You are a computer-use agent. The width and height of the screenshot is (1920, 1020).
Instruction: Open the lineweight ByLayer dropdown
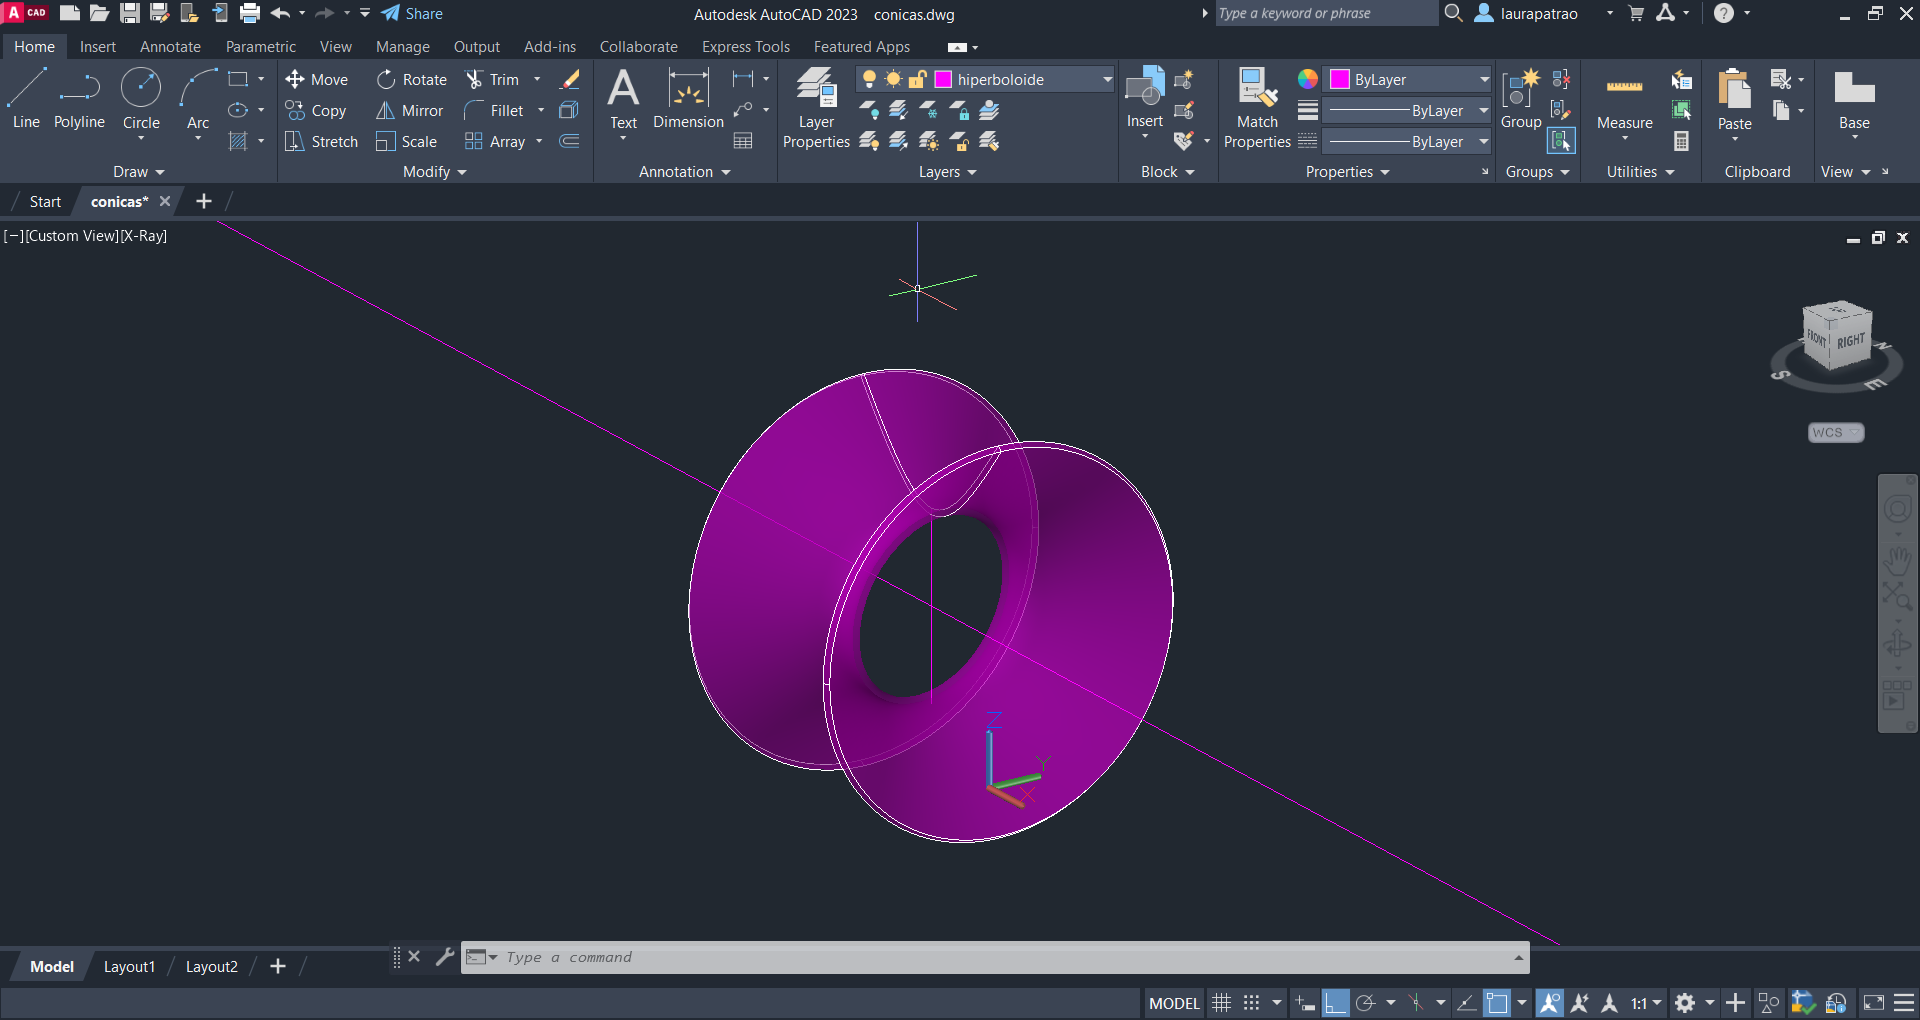(x=1484, y=111)
